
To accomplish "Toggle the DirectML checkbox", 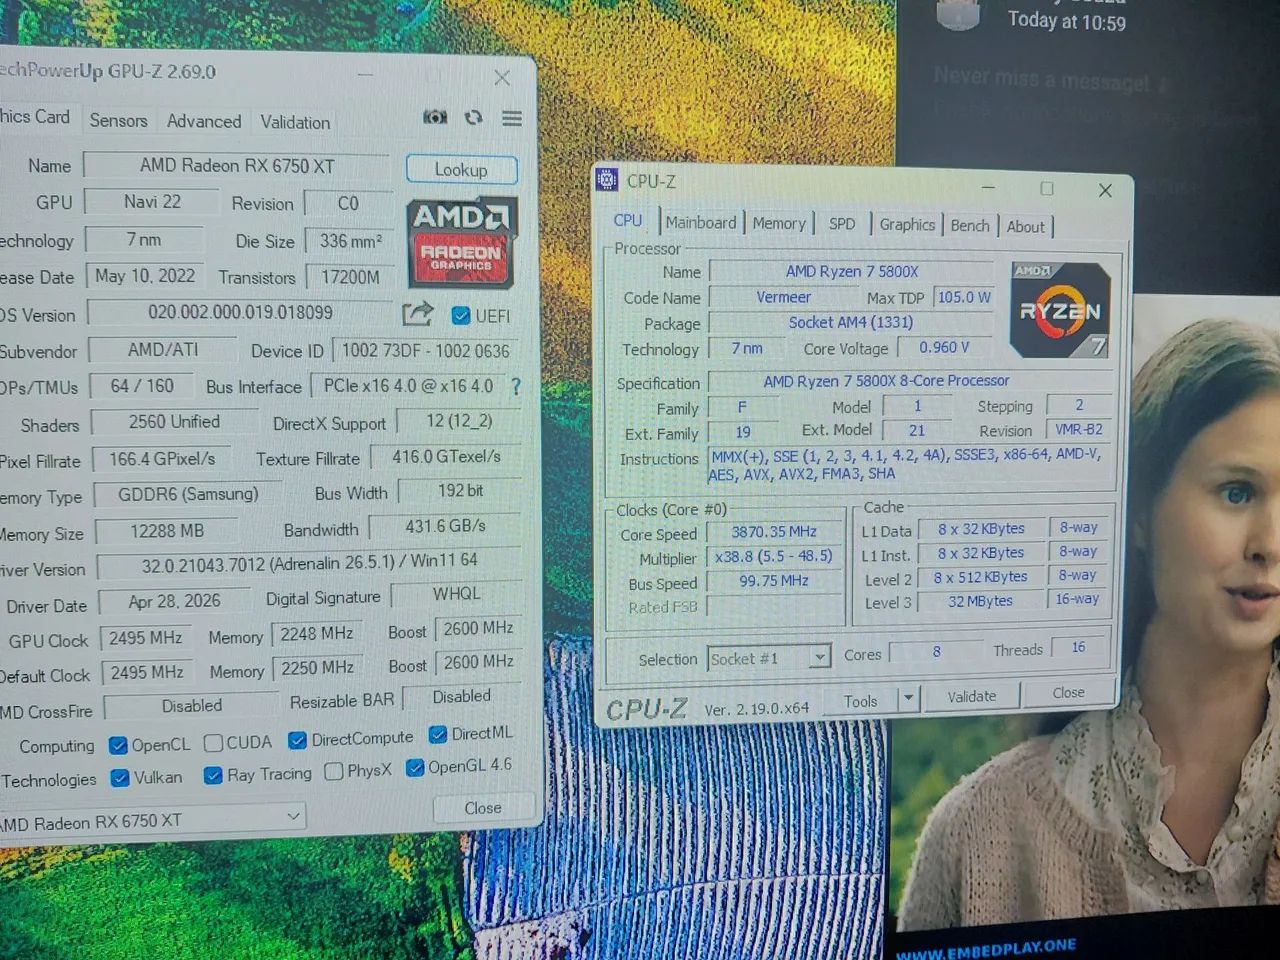I will pyautogui.click(x=438, y=735).
